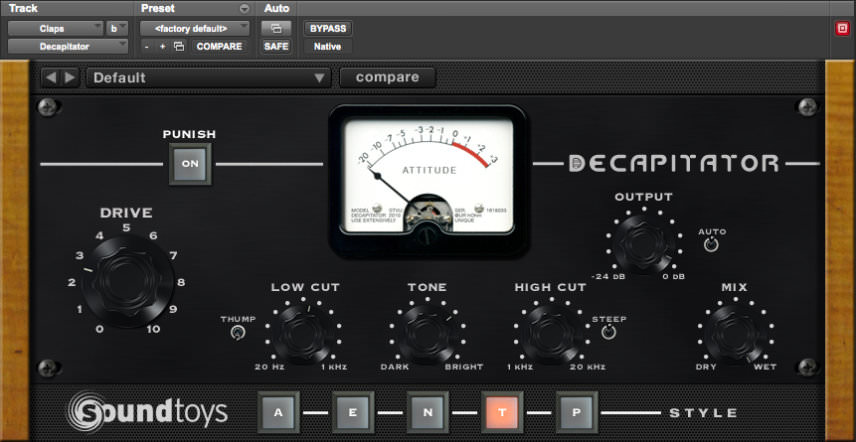Go to previous preset arrow
Screen dimensions: 856x442
click(51, 77)
